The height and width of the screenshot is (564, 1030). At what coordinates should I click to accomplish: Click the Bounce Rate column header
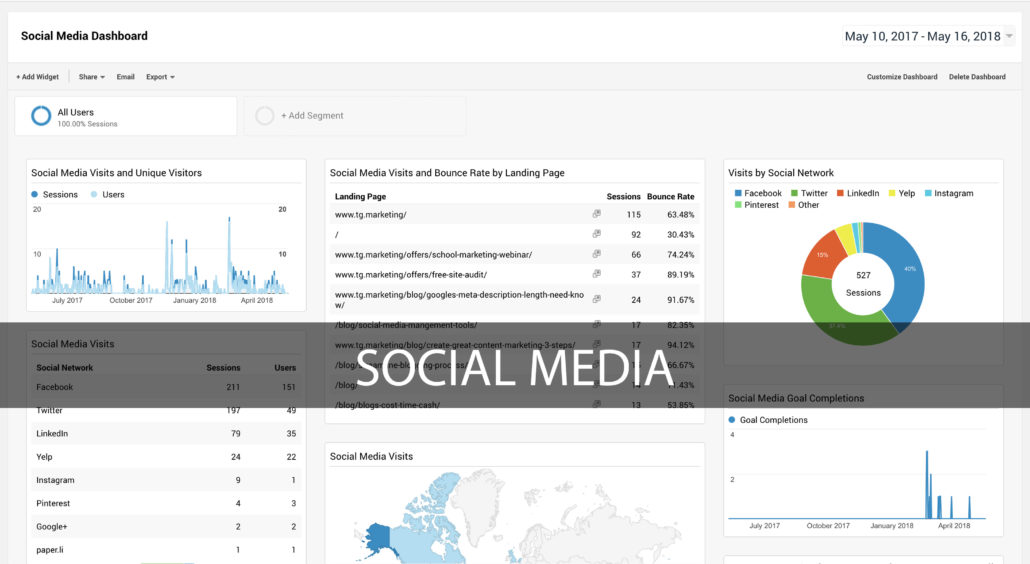coord(670,196)
